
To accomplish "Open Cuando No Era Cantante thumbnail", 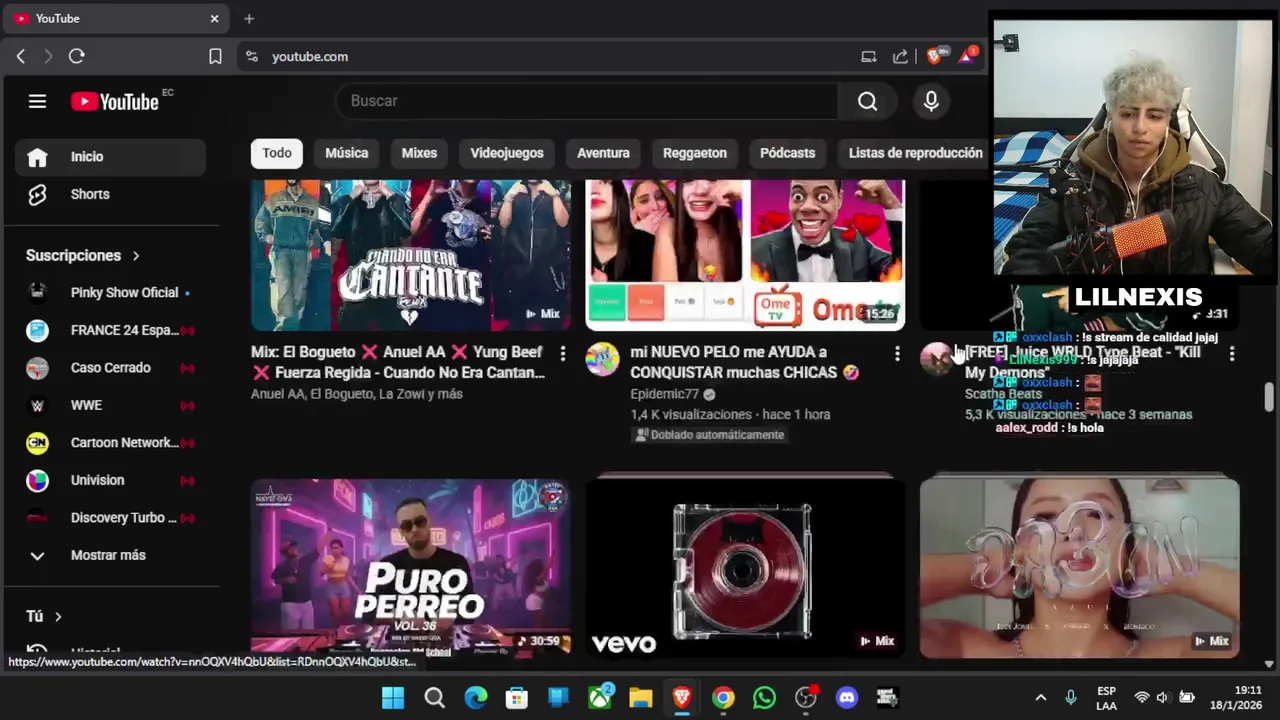I will pyautogui.click(x=410, y=255).
